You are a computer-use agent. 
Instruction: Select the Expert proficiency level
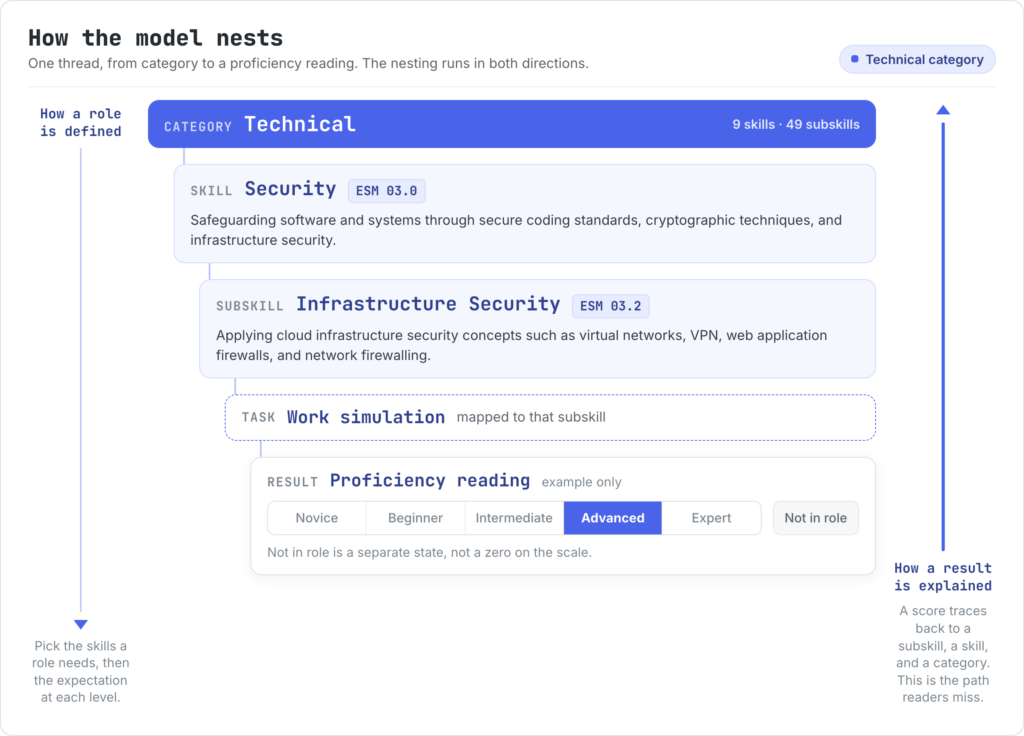click(711, 518)
